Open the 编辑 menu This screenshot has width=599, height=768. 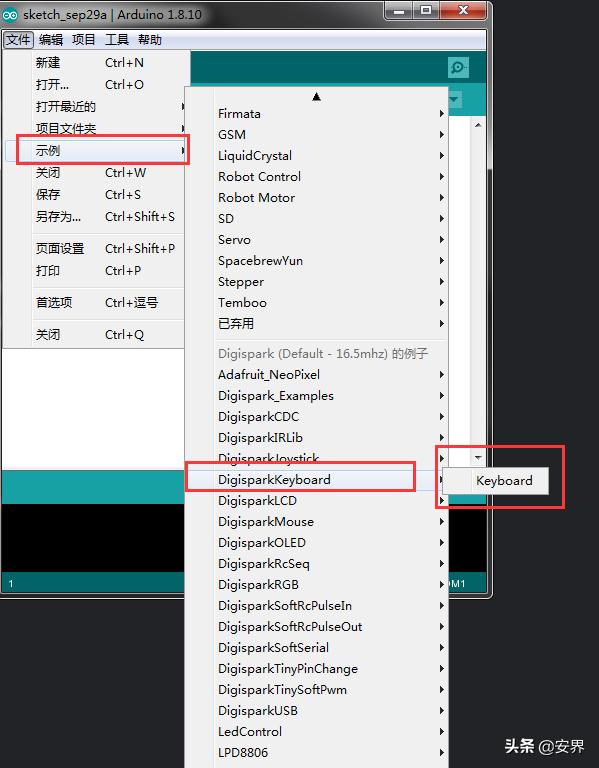[50, 39]
